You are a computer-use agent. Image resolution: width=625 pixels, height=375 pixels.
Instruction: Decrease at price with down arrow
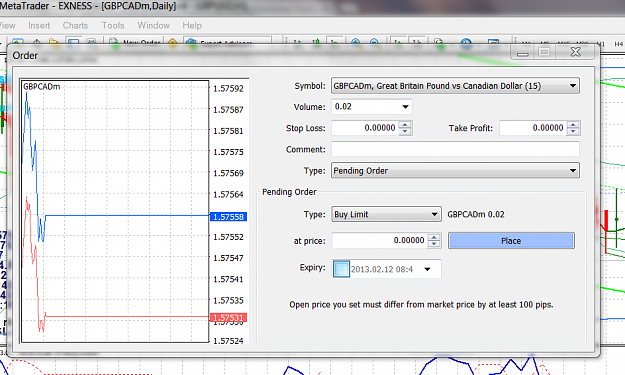pos(434,244)
